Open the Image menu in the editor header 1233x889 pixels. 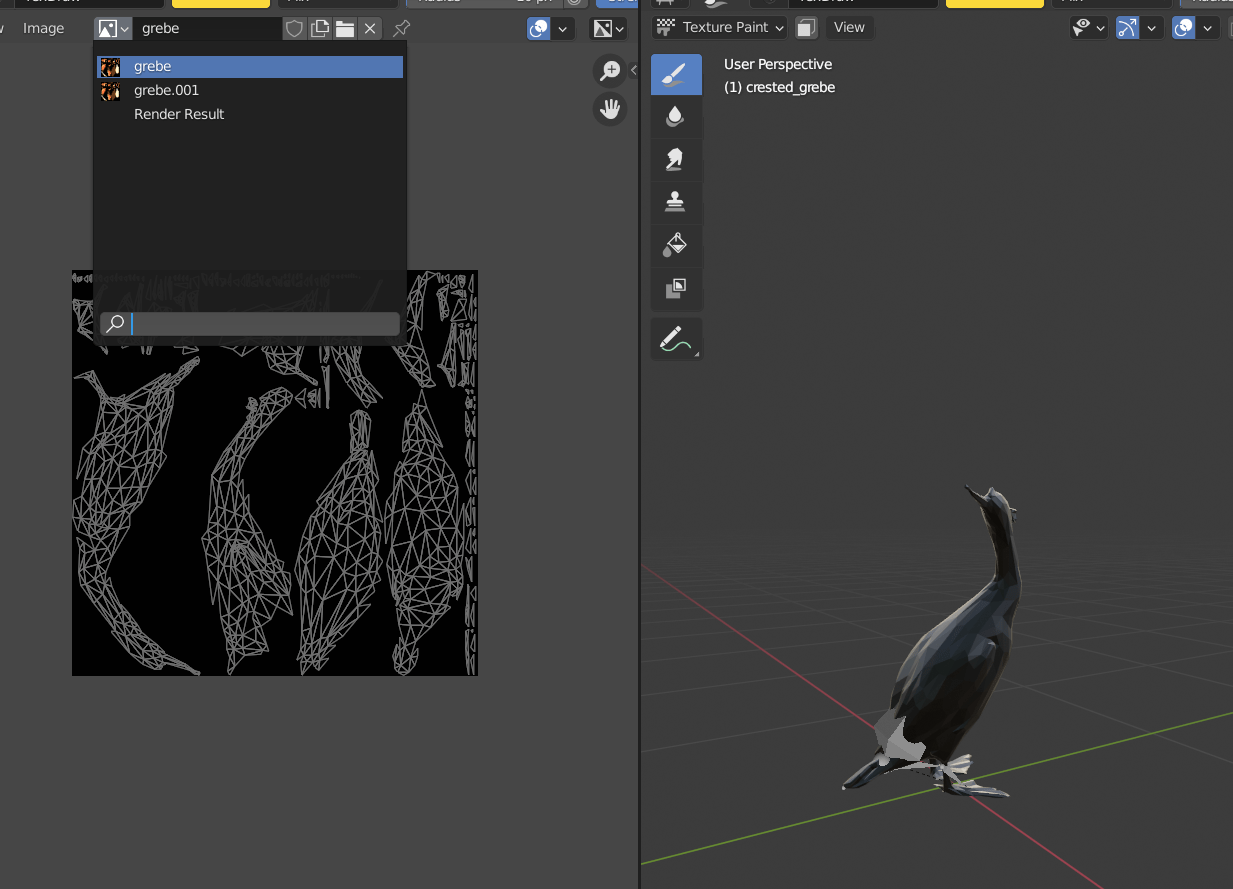[x=42, y=28]
